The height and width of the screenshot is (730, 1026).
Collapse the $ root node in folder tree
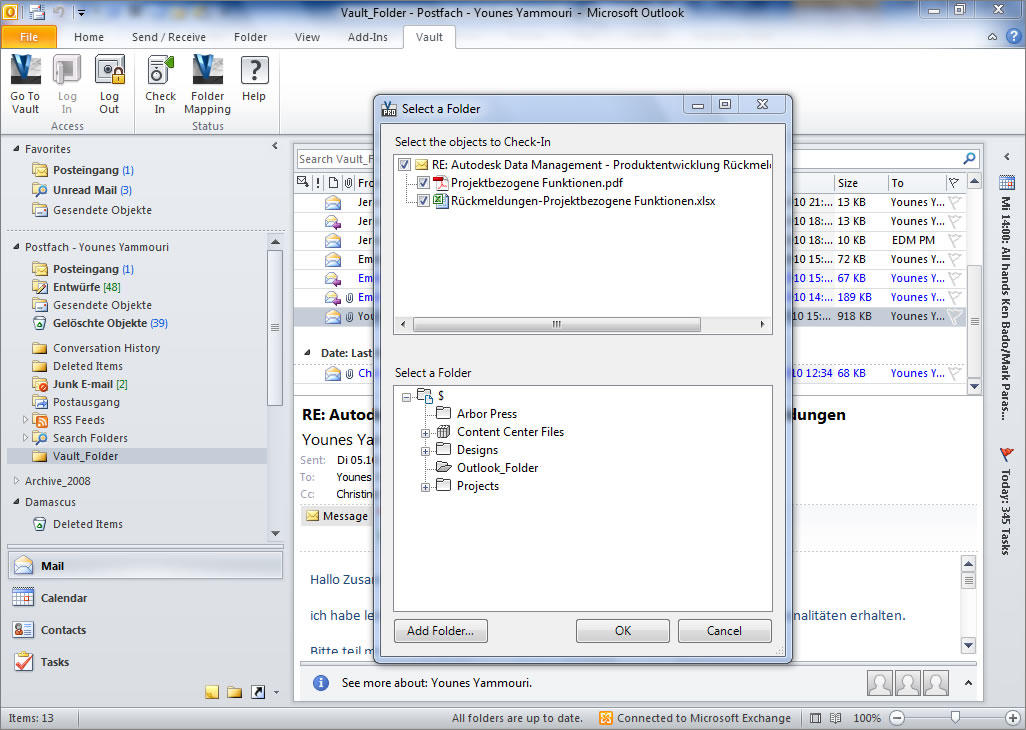tap(406, 396)
